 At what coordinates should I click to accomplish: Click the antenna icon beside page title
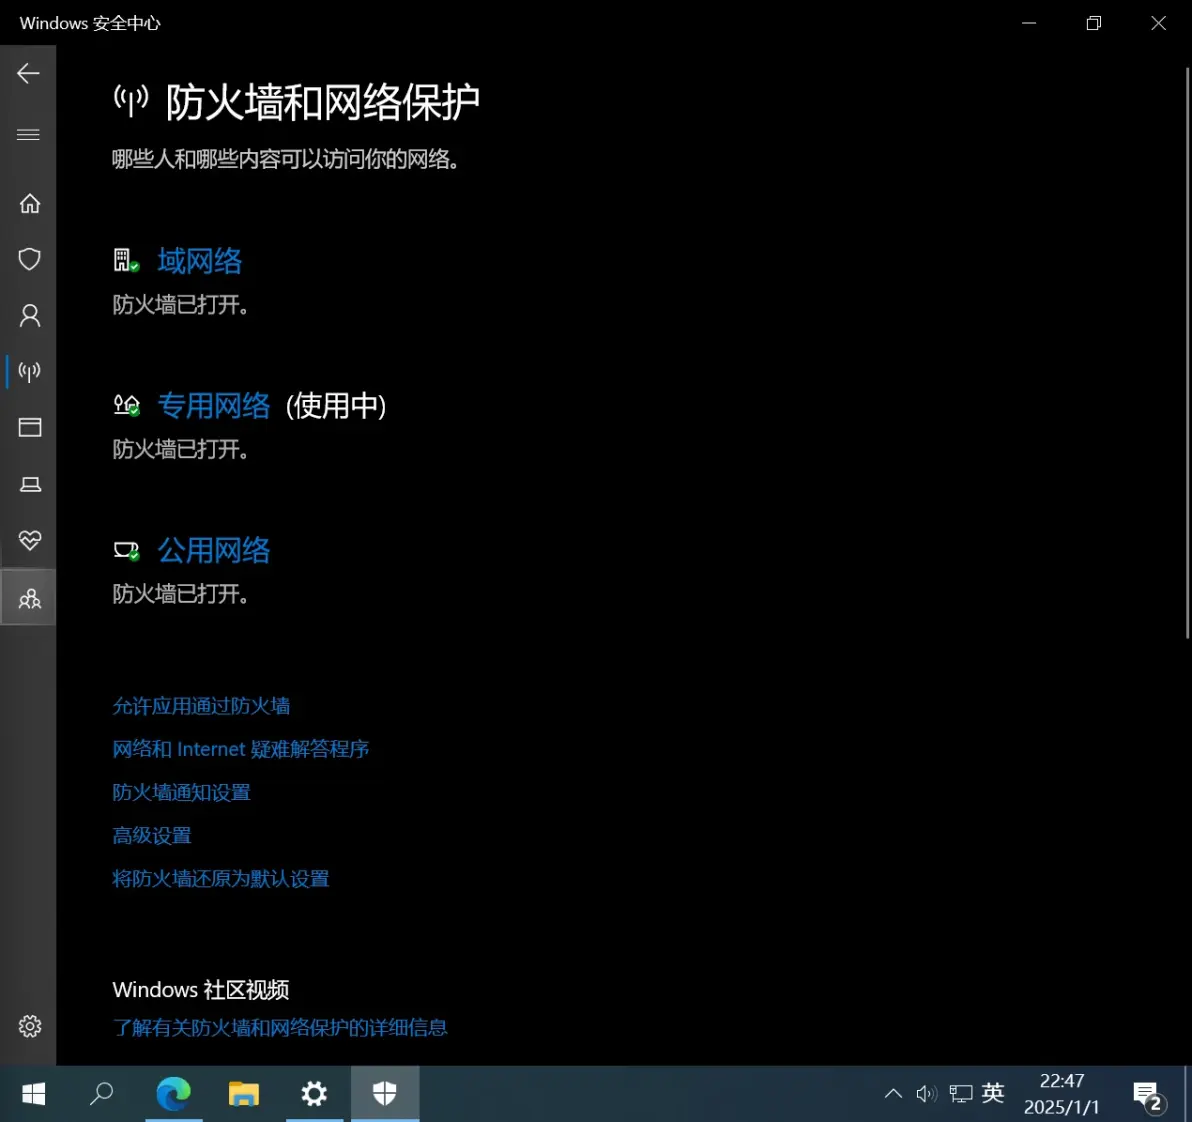click(131, 101)
